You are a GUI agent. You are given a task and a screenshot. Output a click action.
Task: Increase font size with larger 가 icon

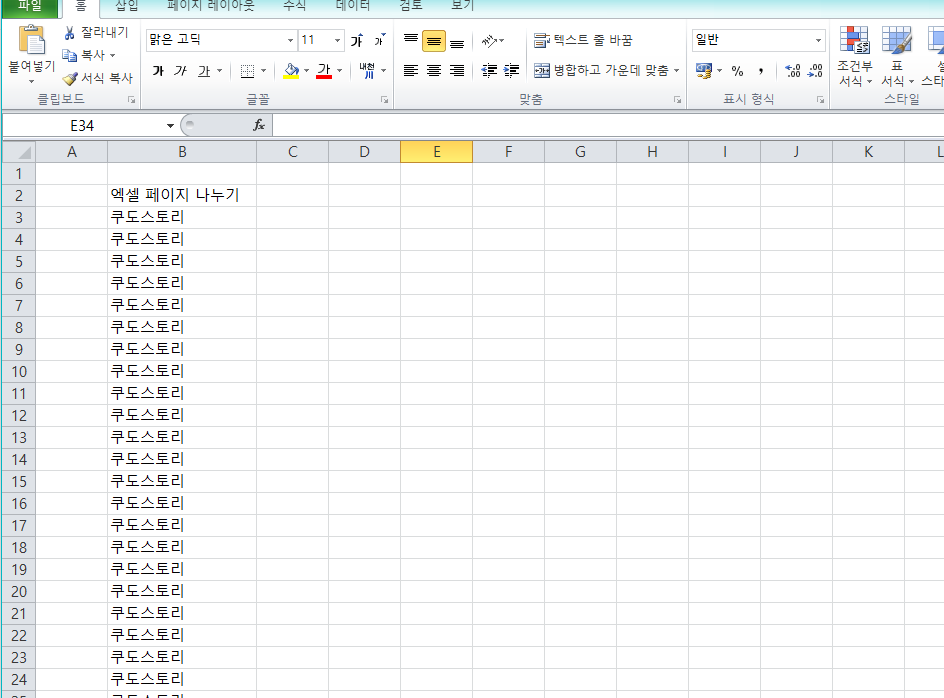tap(357, 40)
